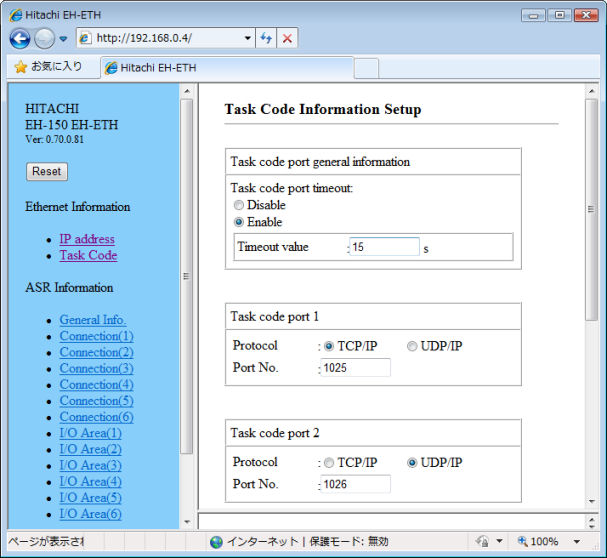Open the zoom level 100% dropdown arrow

pos(578,542)
